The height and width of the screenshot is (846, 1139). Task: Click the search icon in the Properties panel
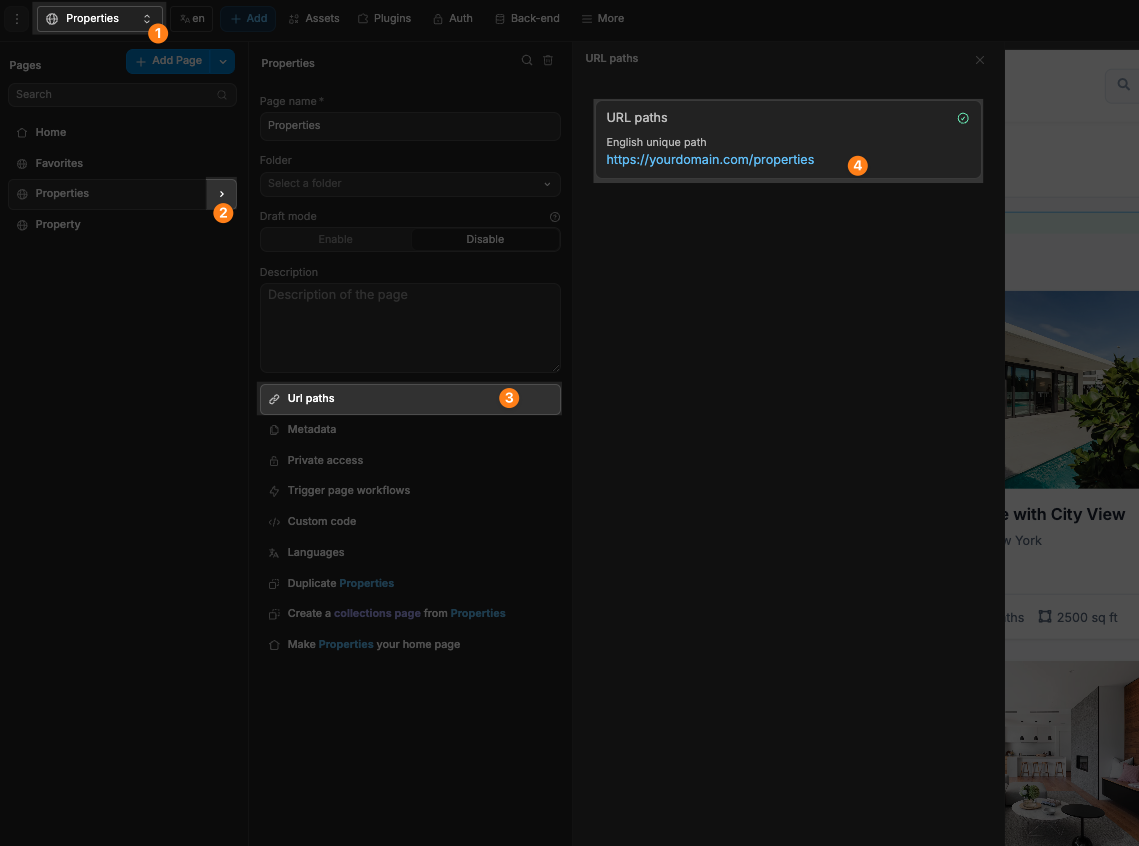(x=526, y=60)
